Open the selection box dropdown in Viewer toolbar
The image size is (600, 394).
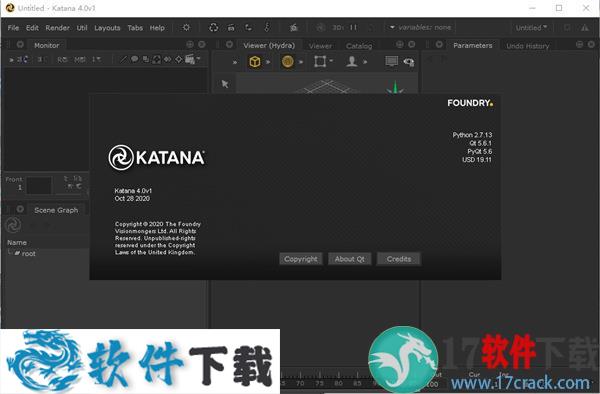point(323,61)
